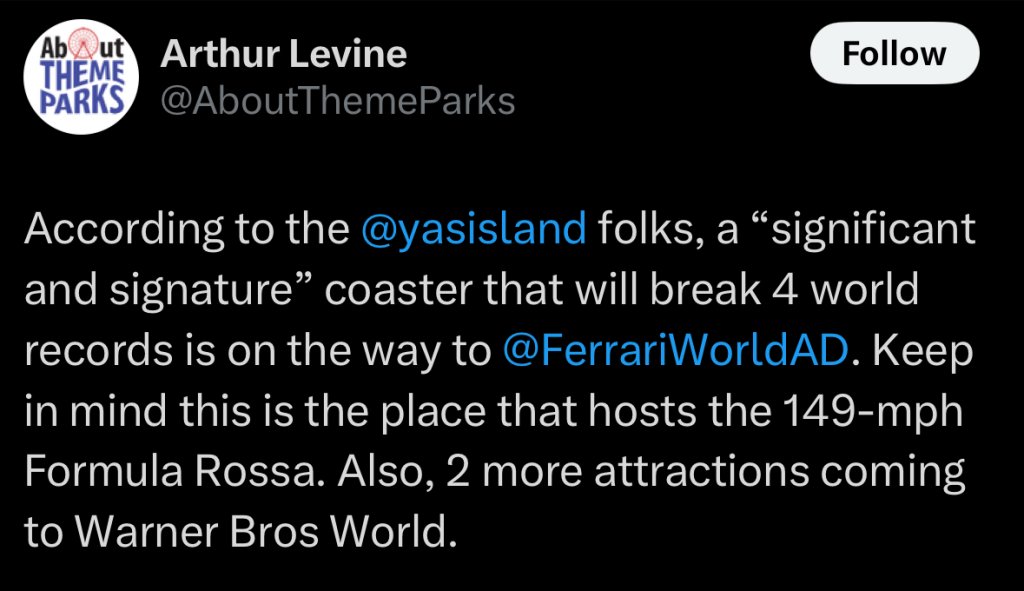Click "2 more attractions coming" text
Screen dimensions: 1024x591
705,473
